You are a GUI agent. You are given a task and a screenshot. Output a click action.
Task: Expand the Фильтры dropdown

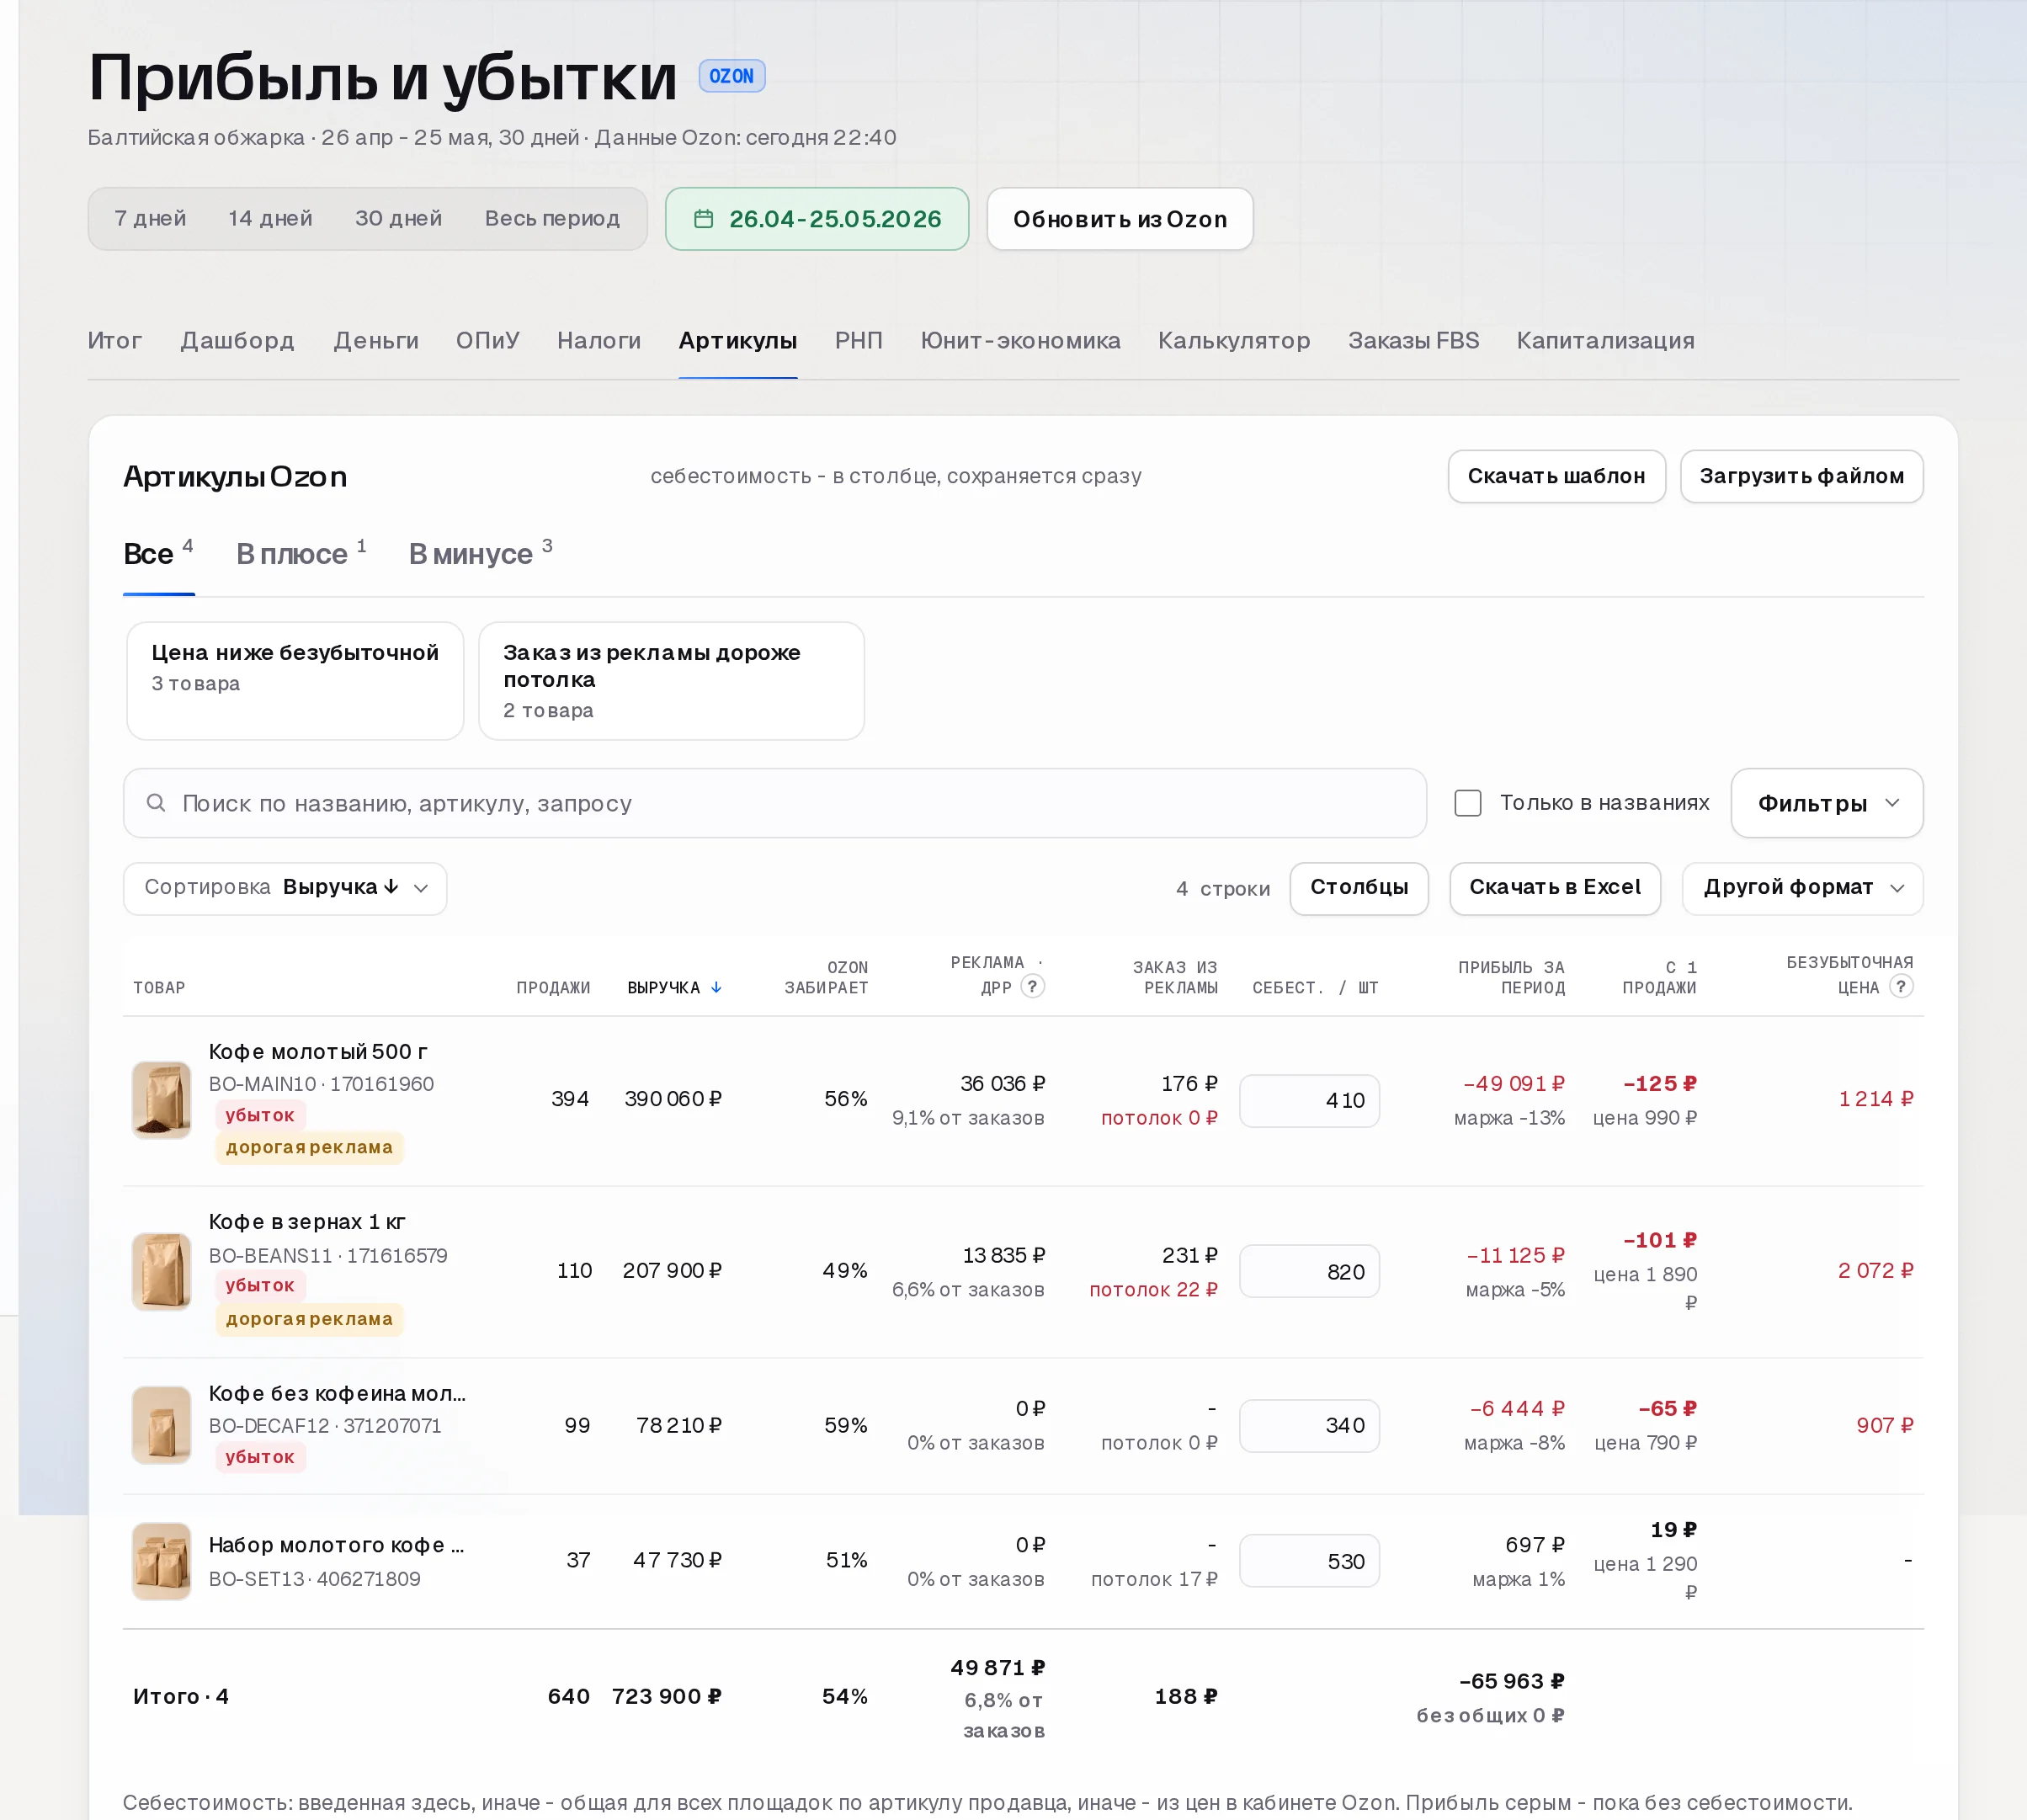coord(1826,803)
